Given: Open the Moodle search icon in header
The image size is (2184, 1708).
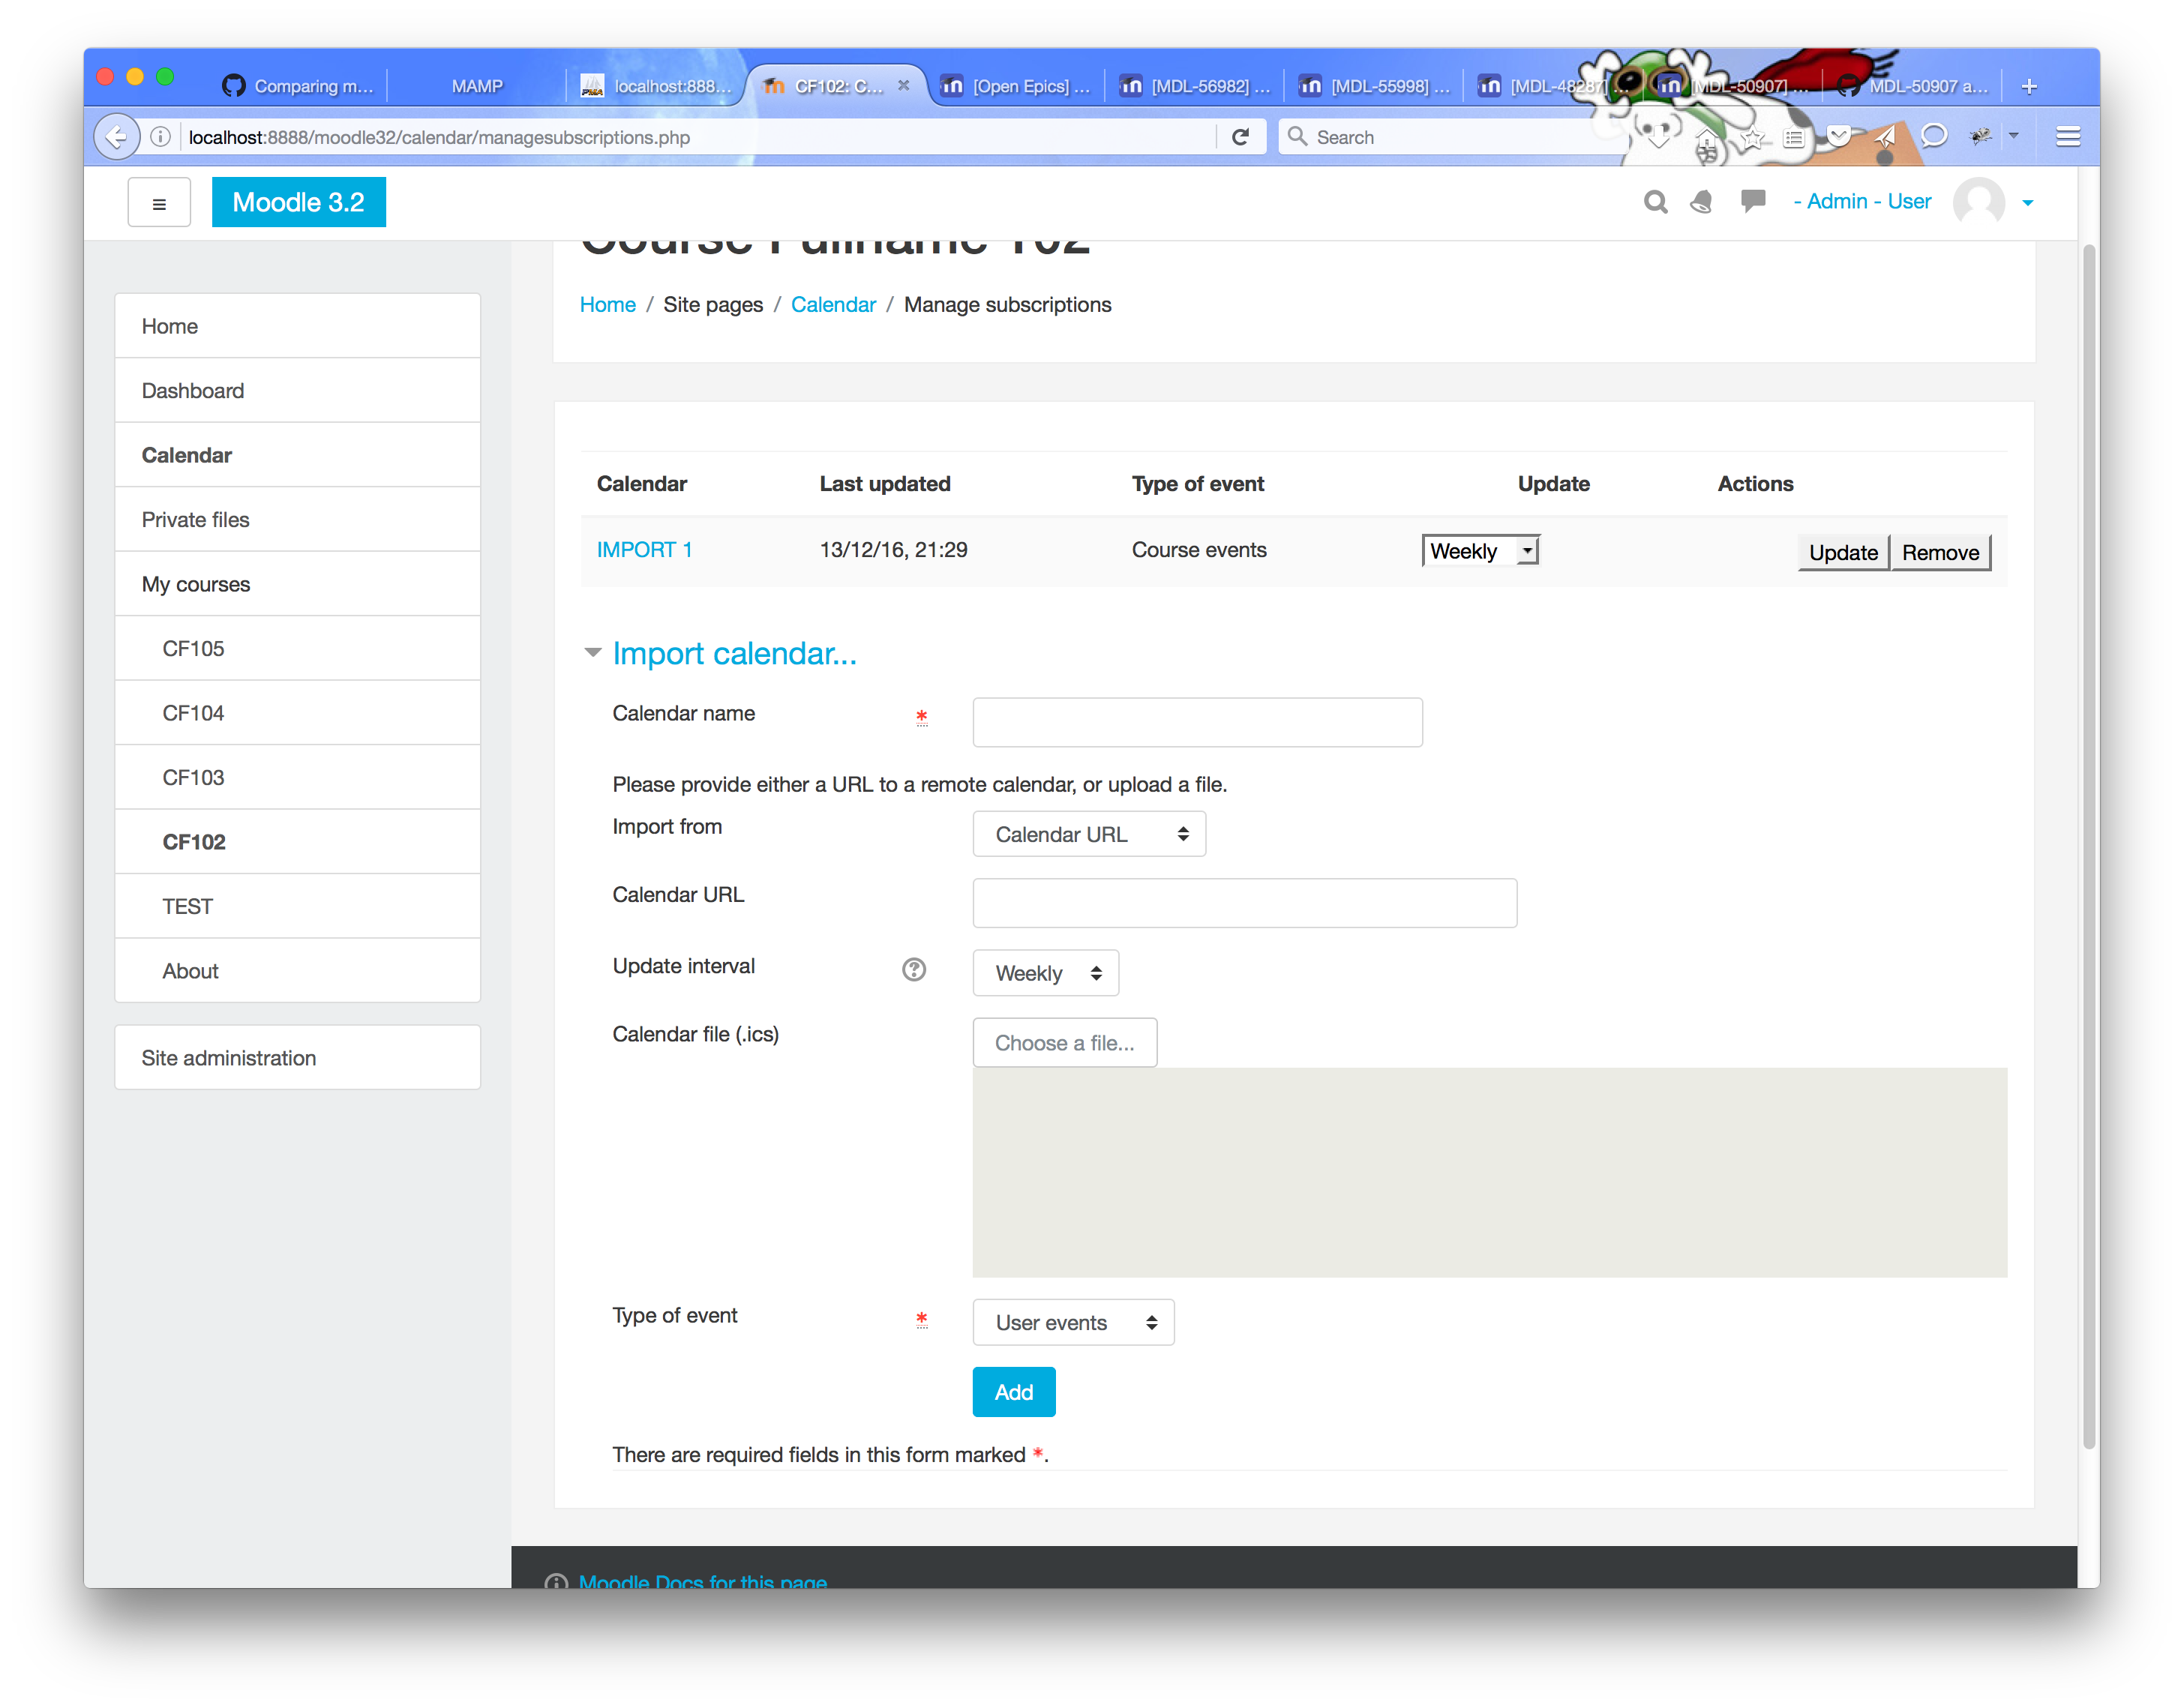Looking at the screenshot, I should tap(1656, 202).
